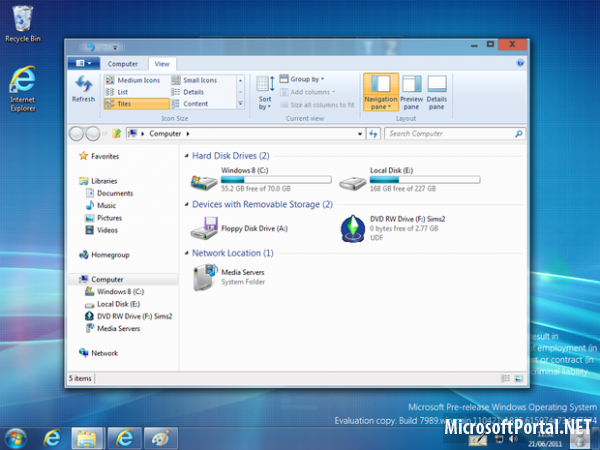The width and height of the screenshot is (600, 450).
Task: Click the Forward navigation button
Action: coord(93,134)
